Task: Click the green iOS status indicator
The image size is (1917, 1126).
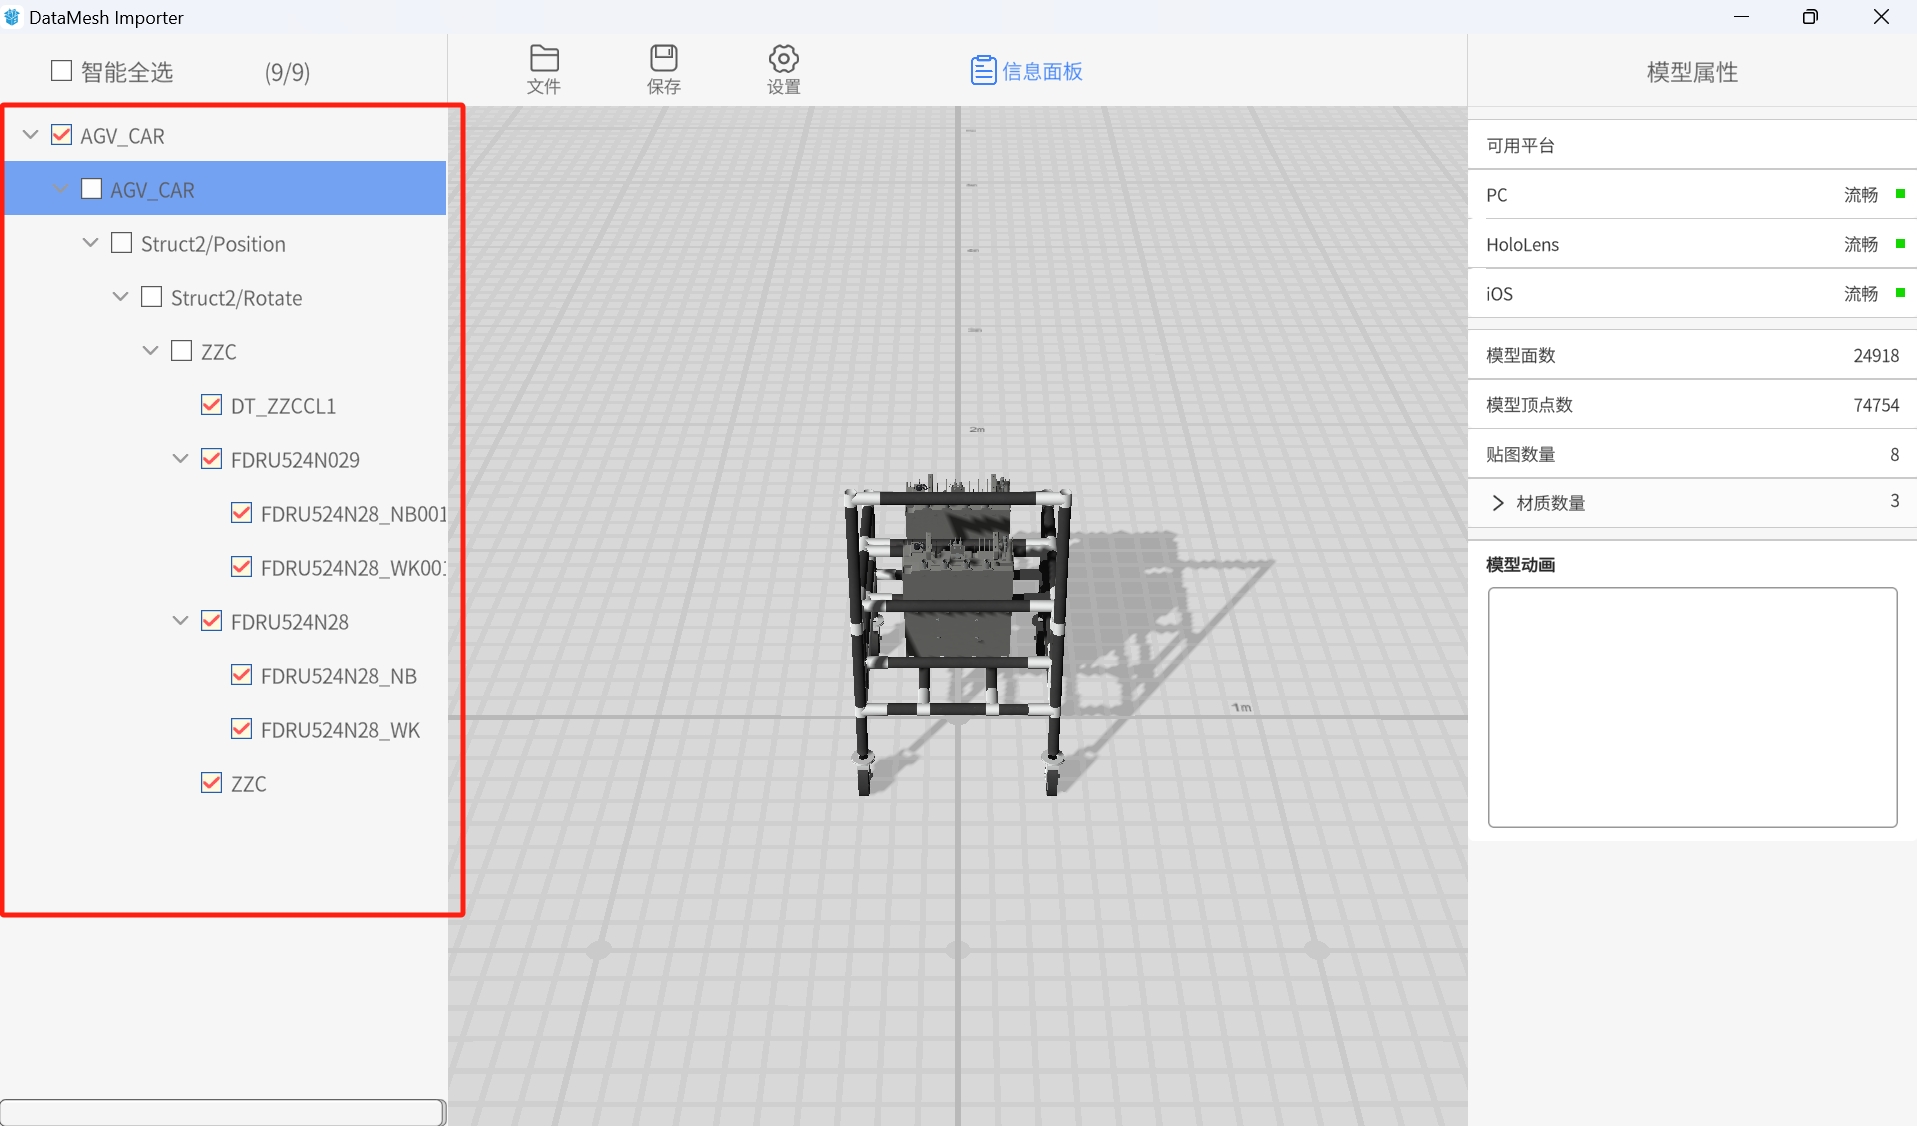Action: tap(1900, 293)
